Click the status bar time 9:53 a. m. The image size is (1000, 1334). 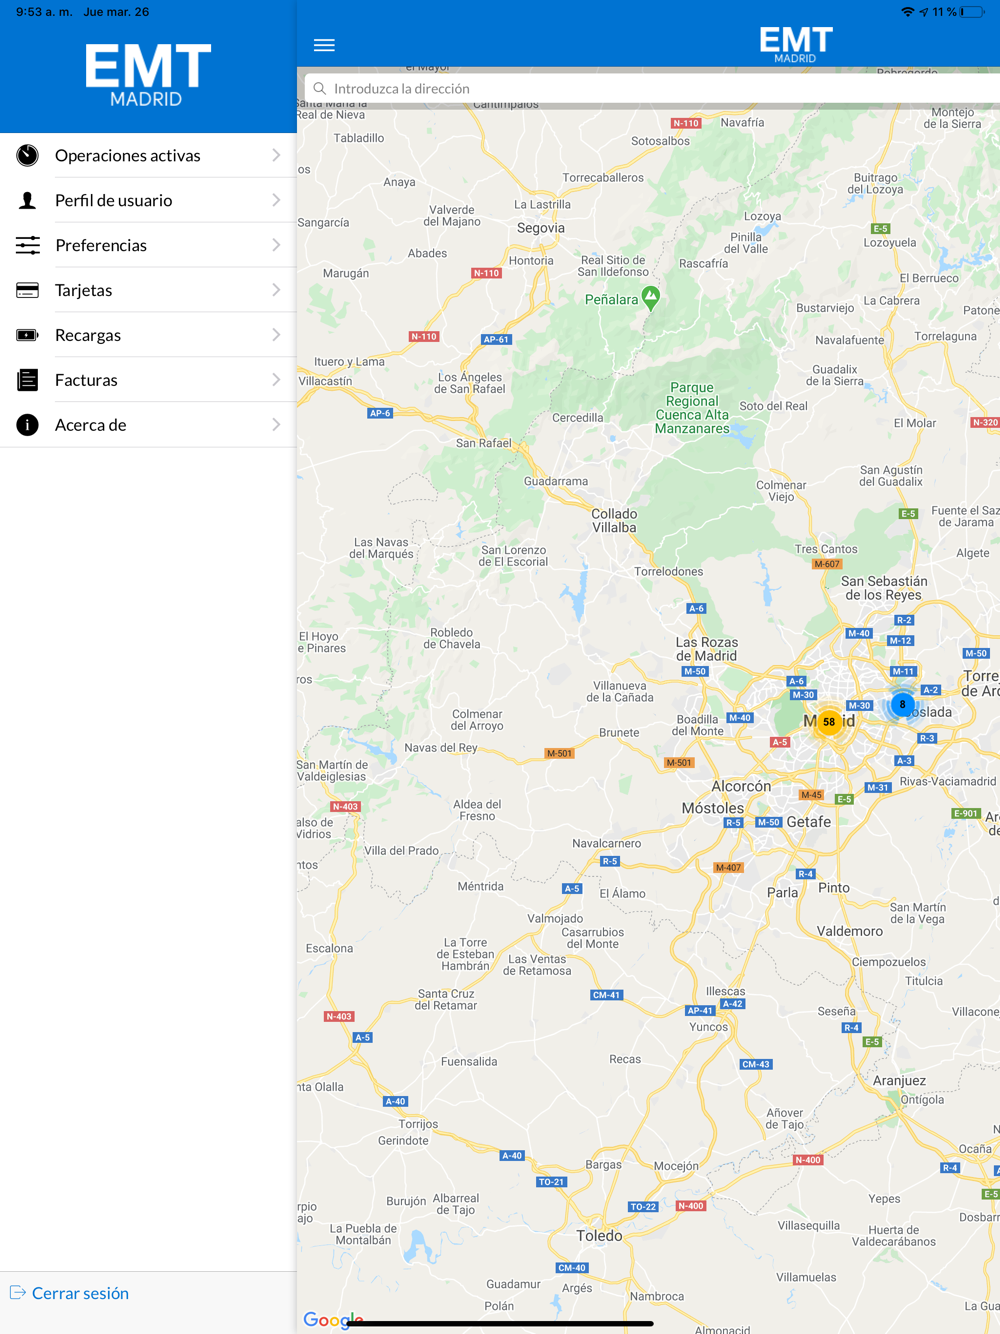click(x=42, y=12)
